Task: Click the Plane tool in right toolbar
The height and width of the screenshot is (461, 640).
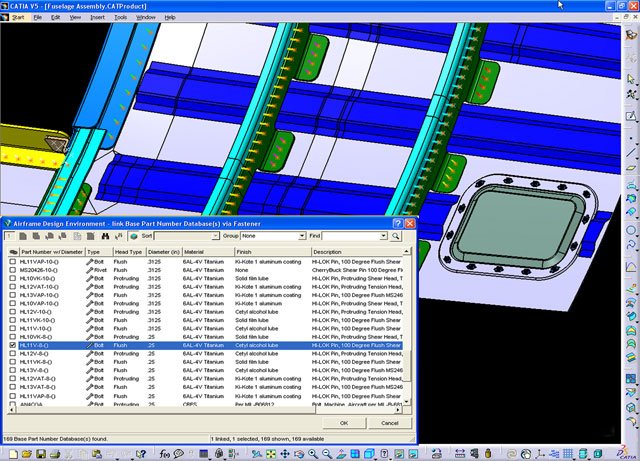Action: pos(631,167)
